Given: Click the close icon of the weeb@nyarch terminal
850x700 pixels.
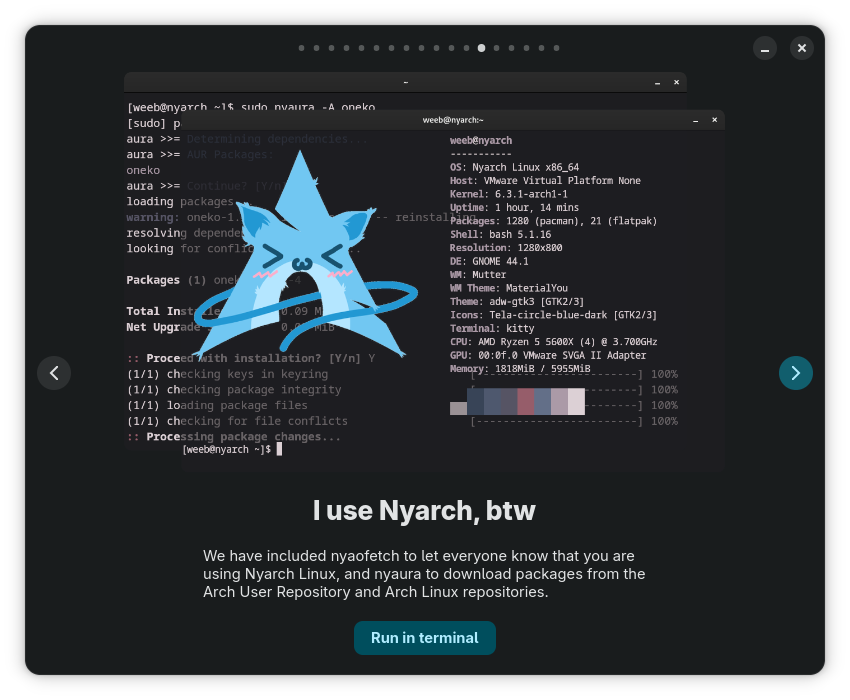Looking at the screenshot, I should click(x=714, y=120).
